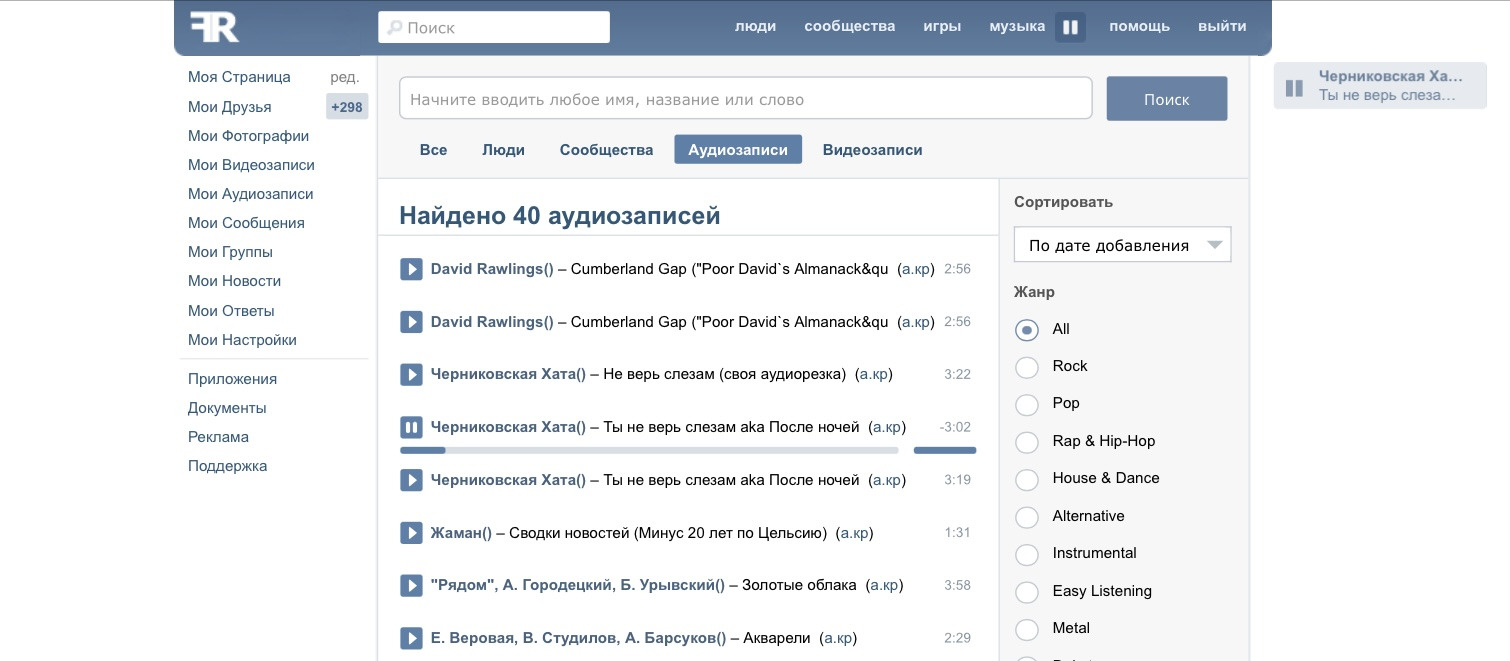1510x661 pixels.
Task: Open the +298 friends counter badge
Action: tap(347, 107)
